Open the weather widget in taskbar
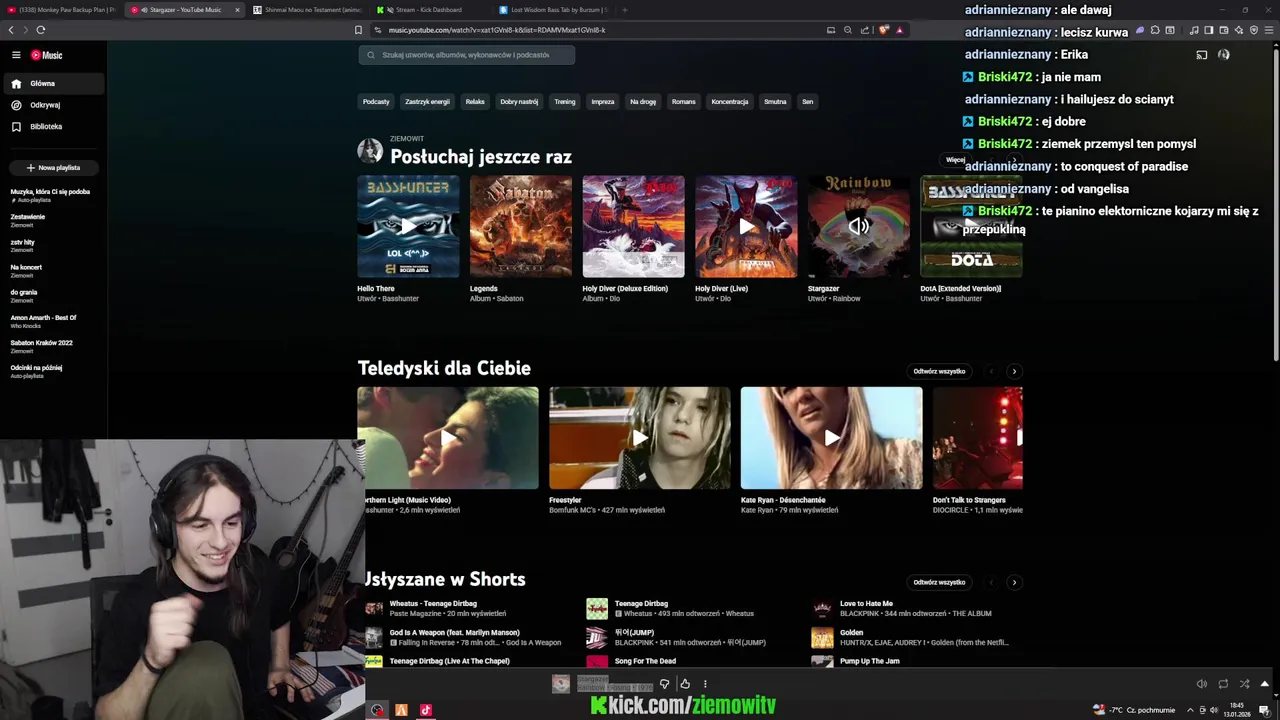The height and width of the screenshot is (720, 1280). pyautogui.click(x=1134, y=710)
